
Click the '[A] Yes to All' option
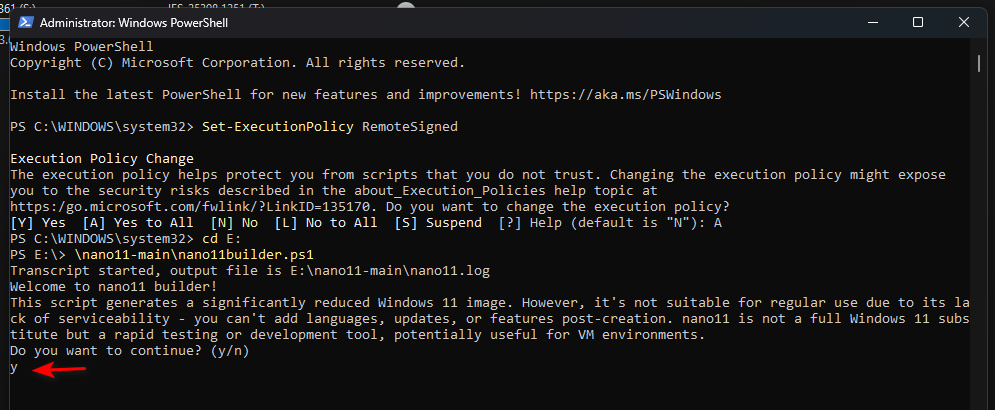coord(138,223)
